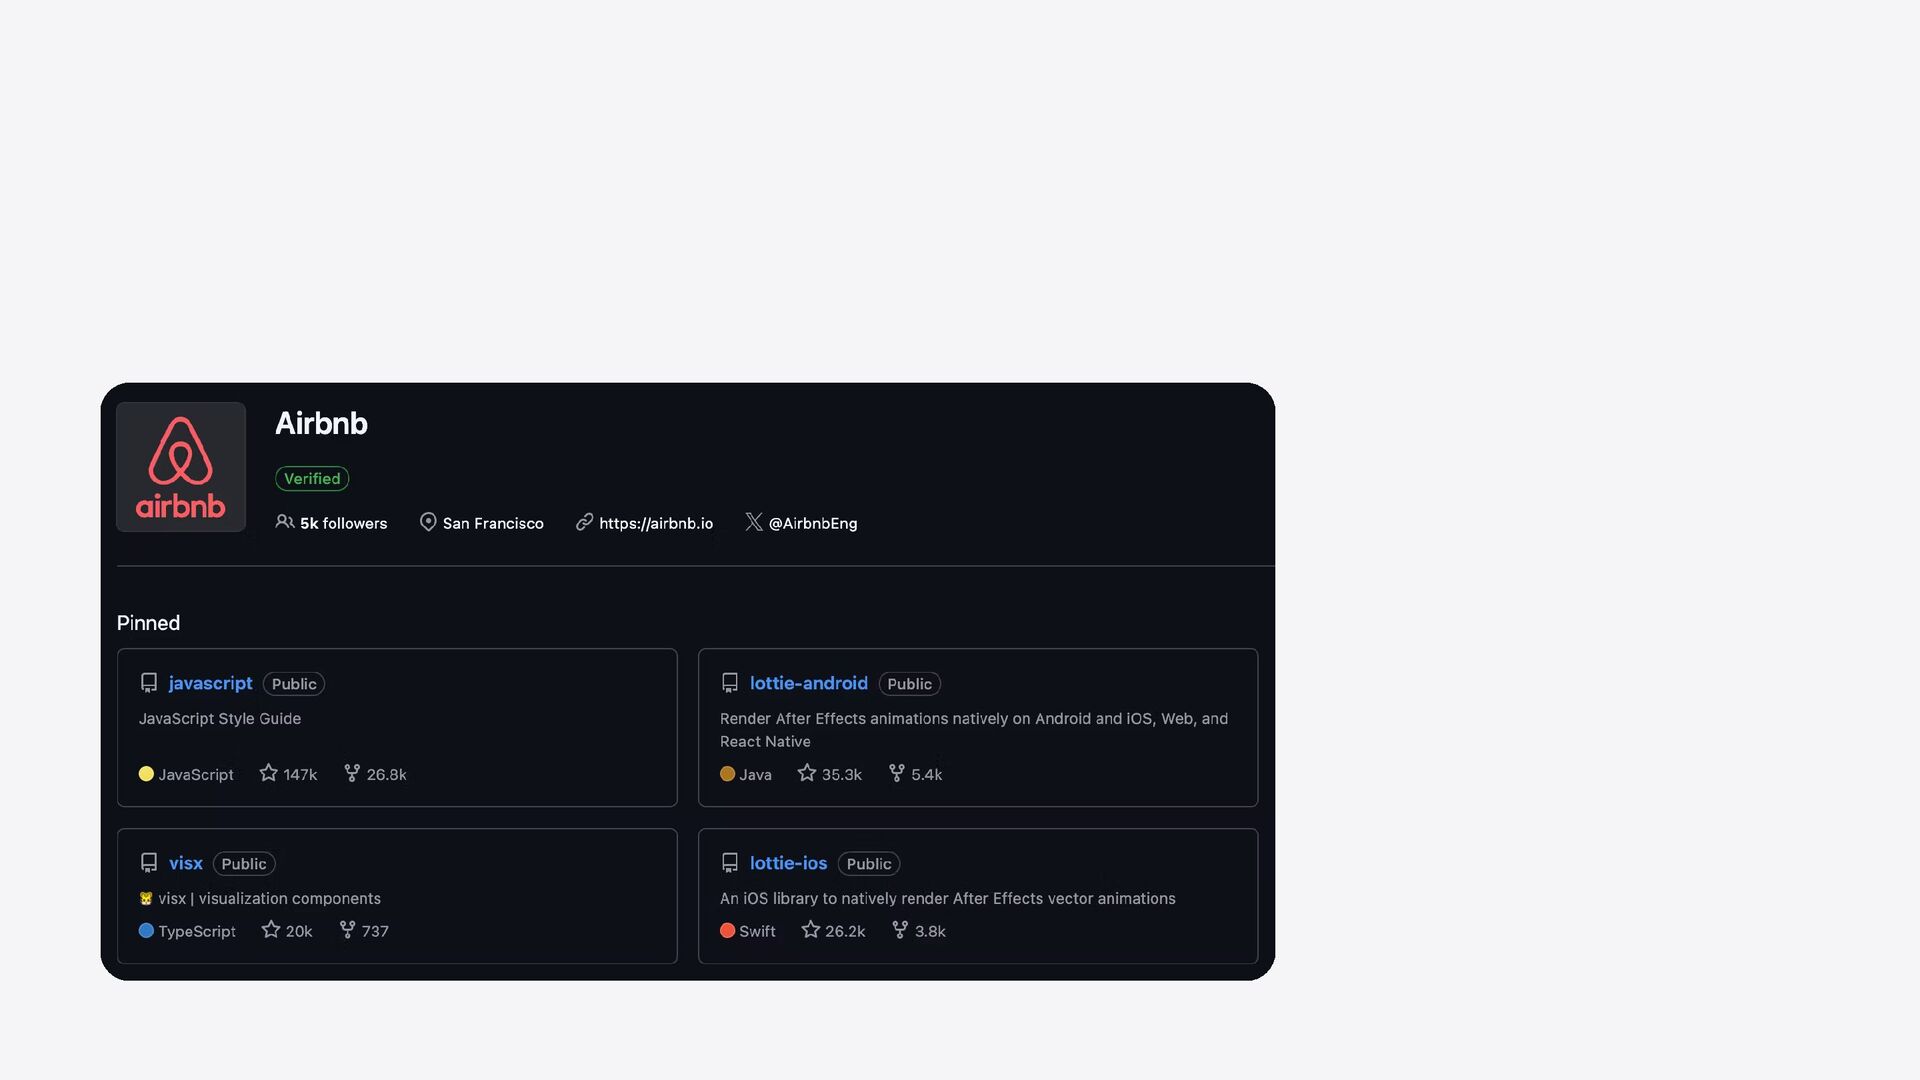Visit the https://airbnb.io website link
This screenshot has height=1080, width=1920.
(656, 523)
